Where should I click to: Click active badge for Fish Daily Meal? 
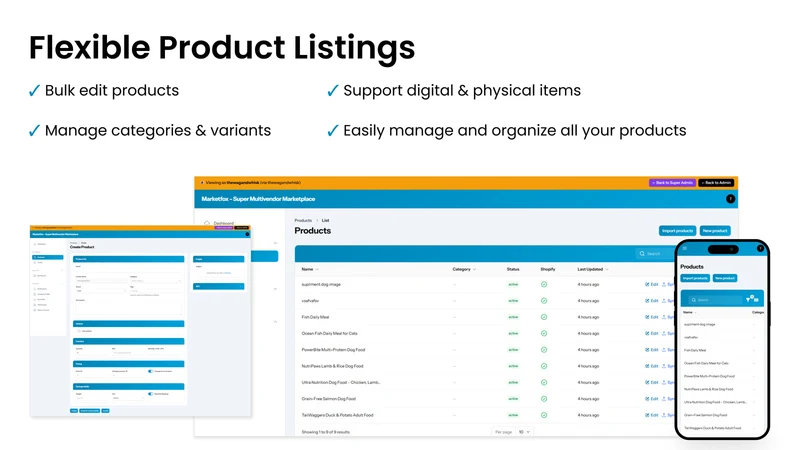pyautogui.click(x=513, y=317)
